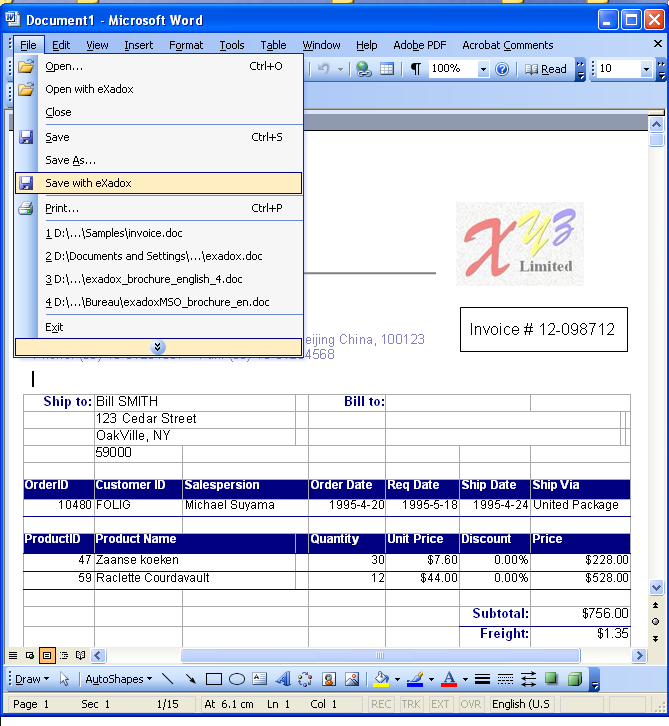The width and height of the screenshot is (669, 726).
Task: Open the font size dropdown showing 10
Action: click(x=646, y=69)
